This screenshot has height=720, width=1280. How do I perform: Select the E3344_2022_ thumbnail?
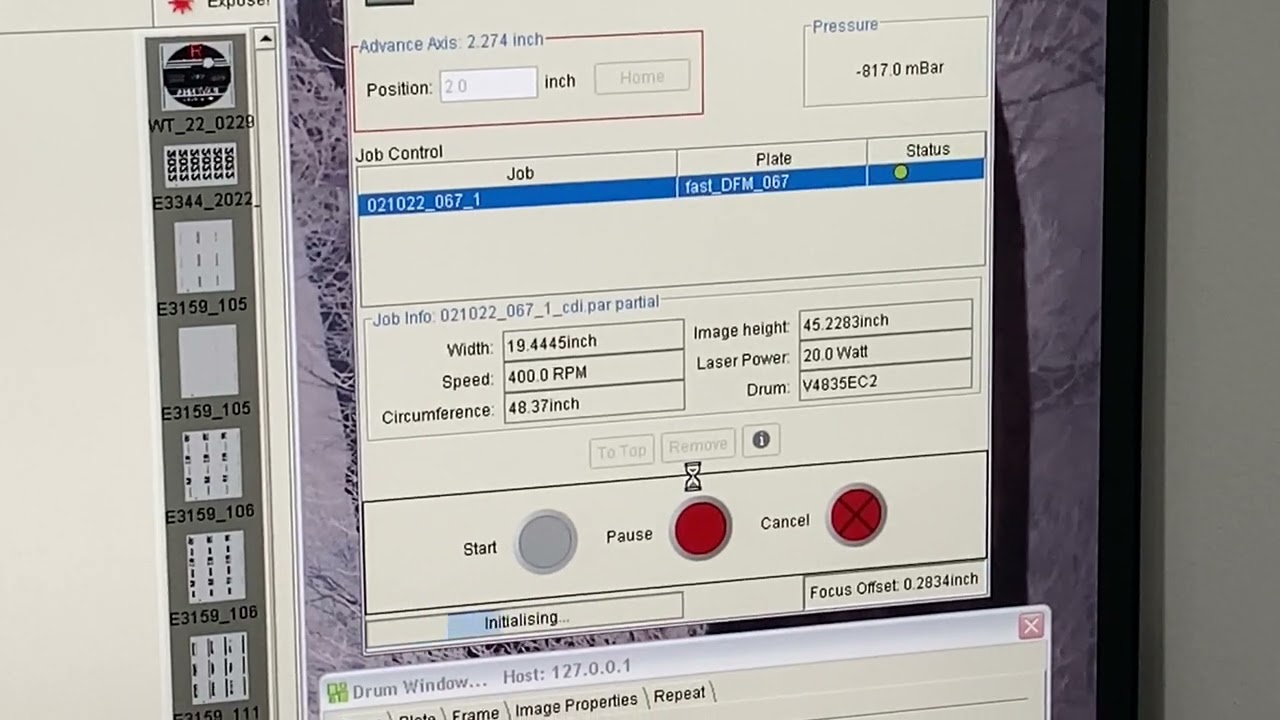pyautogui.click(x=200, y=165)
